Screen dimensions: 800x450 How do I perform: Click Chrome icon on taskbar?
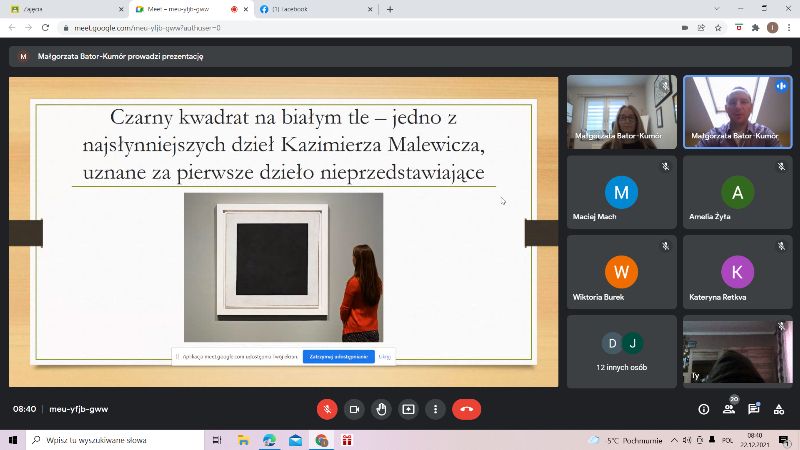click(x=321, y=440)
